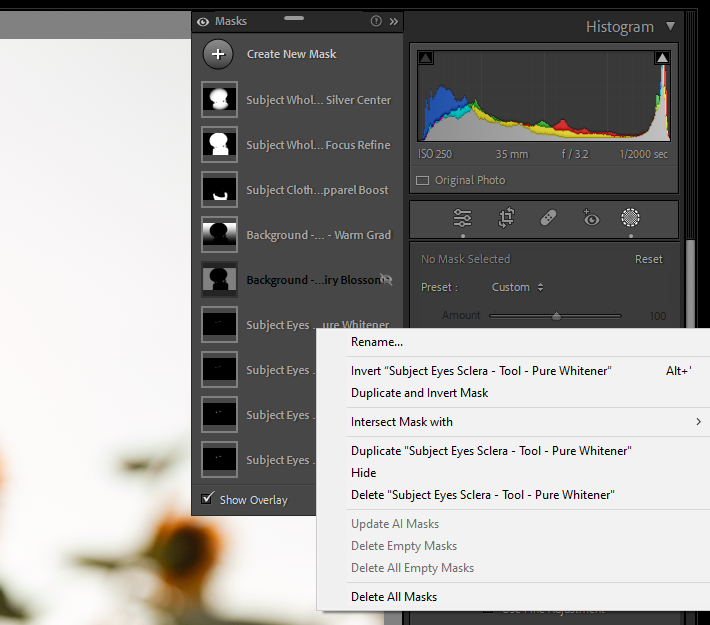Toggle highlight clipping indicator in histogram
The image size is (710, 625).
662,59
